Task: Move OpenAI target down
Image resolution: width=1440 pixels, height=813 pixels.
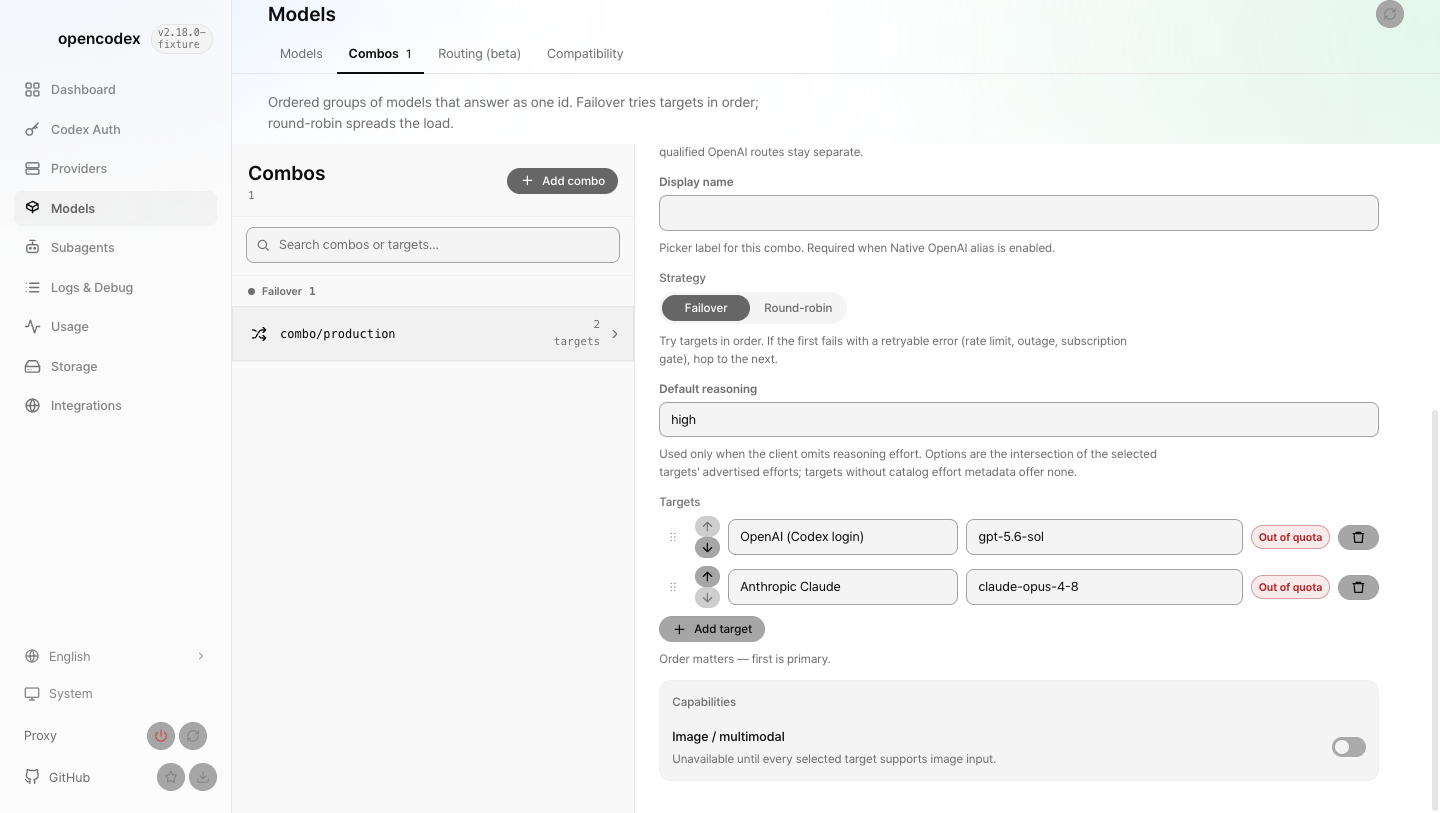Action: [707, 547]
